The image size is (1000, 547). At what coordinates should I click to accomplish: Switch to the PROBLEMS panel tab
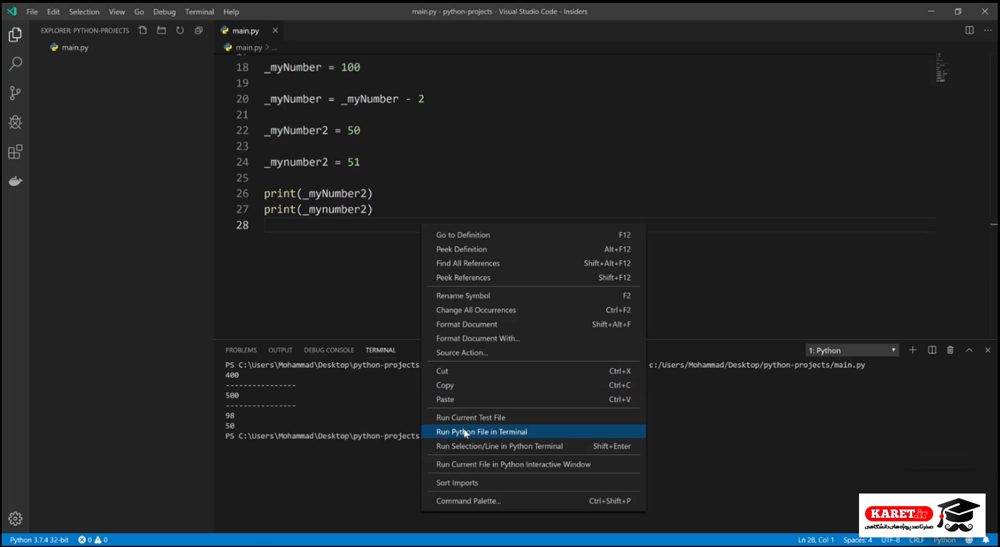tap(241, 350)
